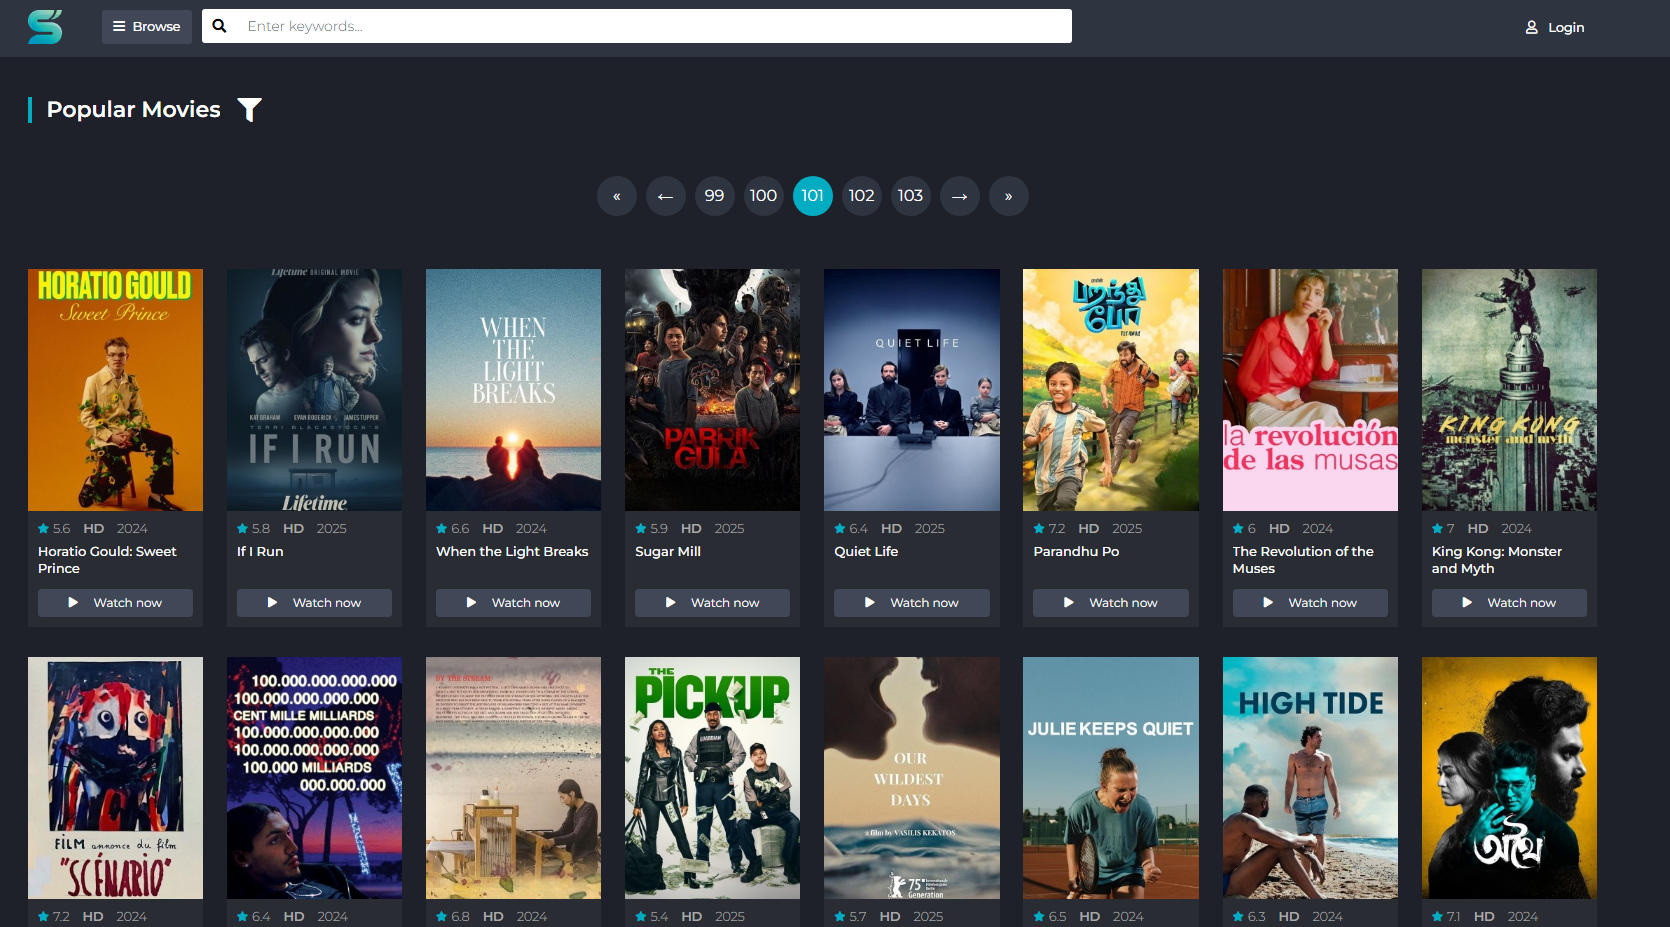1670x927 pixels.
Task: Go to page 103
Action: click(x=911, y=196)
